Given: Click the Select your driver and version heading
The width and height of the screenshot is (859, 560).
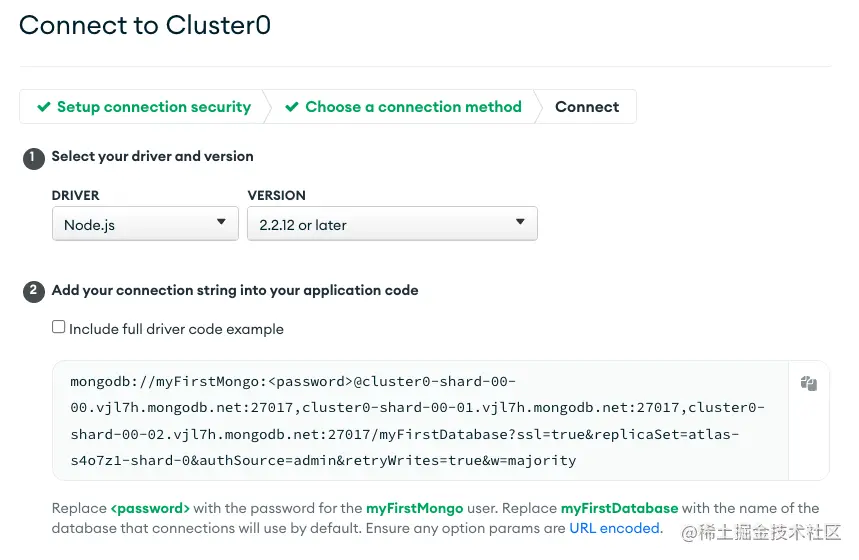Looking at the screenshot, I should pos(152,156).
